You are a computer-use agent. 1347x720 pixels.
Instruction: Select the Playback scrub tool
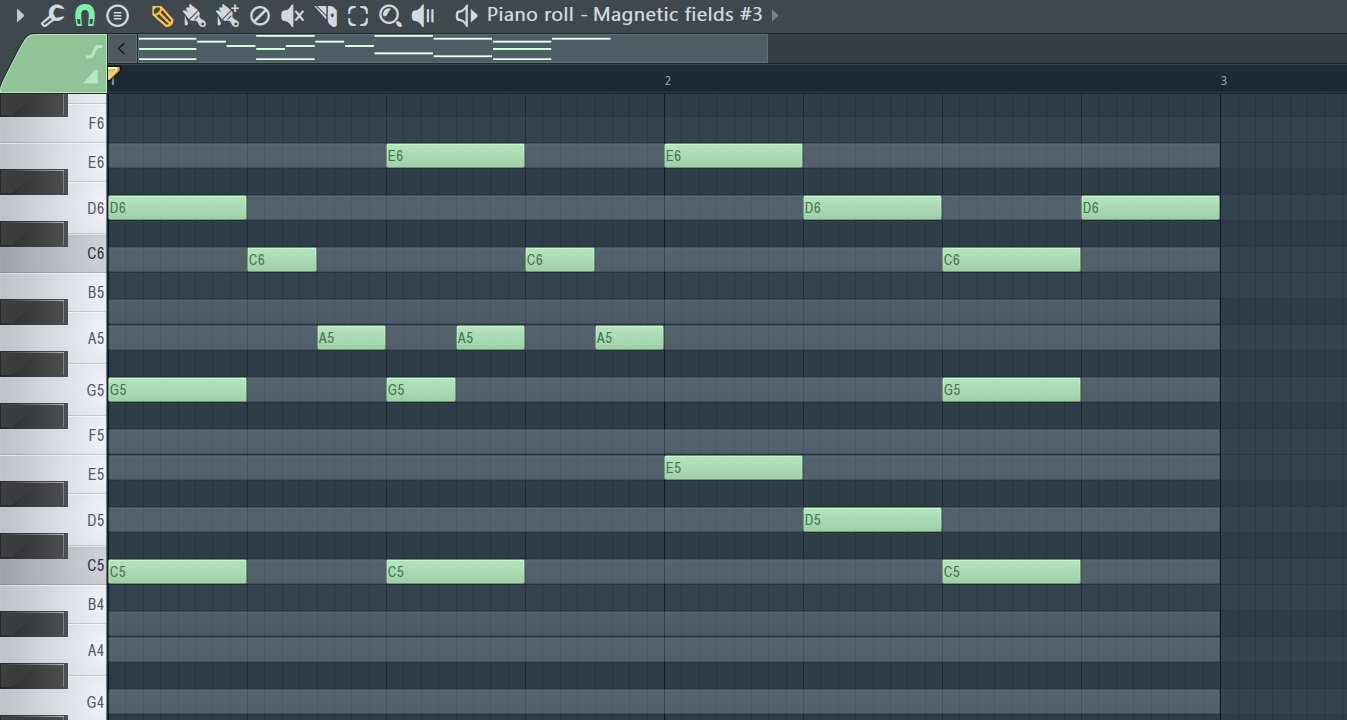(x=423, y=15)
